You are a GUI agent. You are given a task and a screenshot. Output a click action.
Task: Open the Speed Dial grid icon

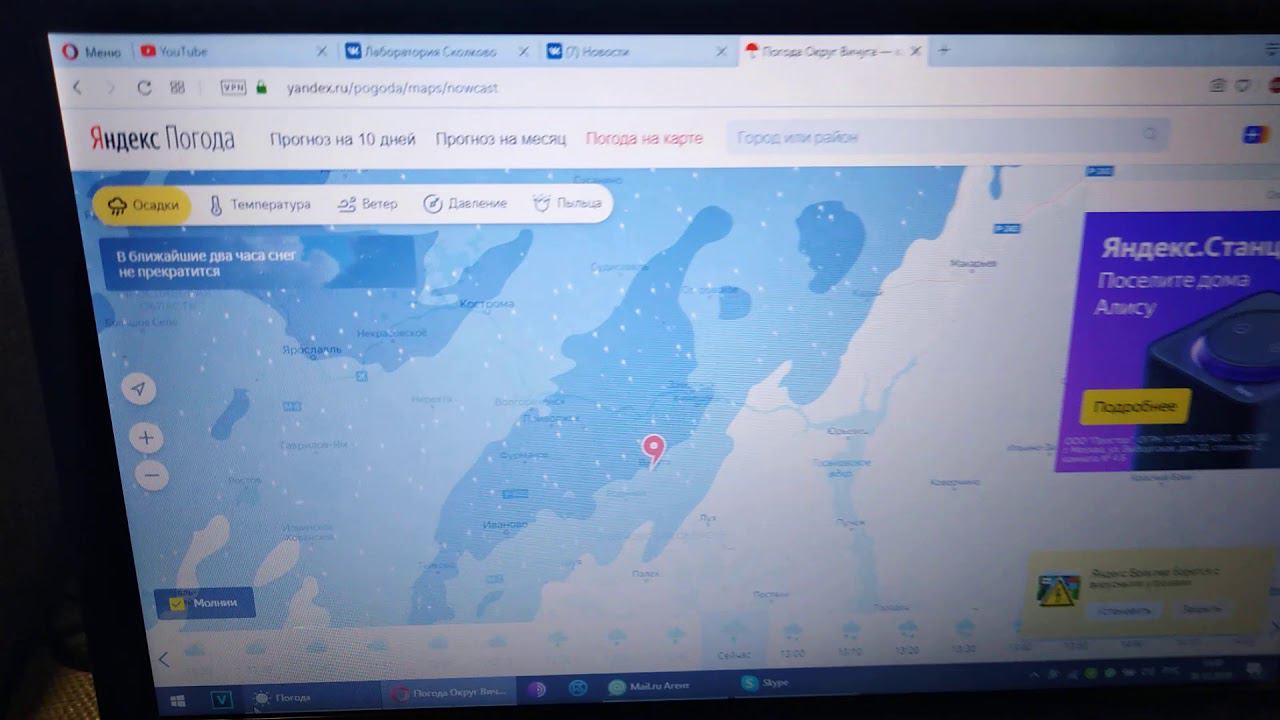click(x=178, y=88)
